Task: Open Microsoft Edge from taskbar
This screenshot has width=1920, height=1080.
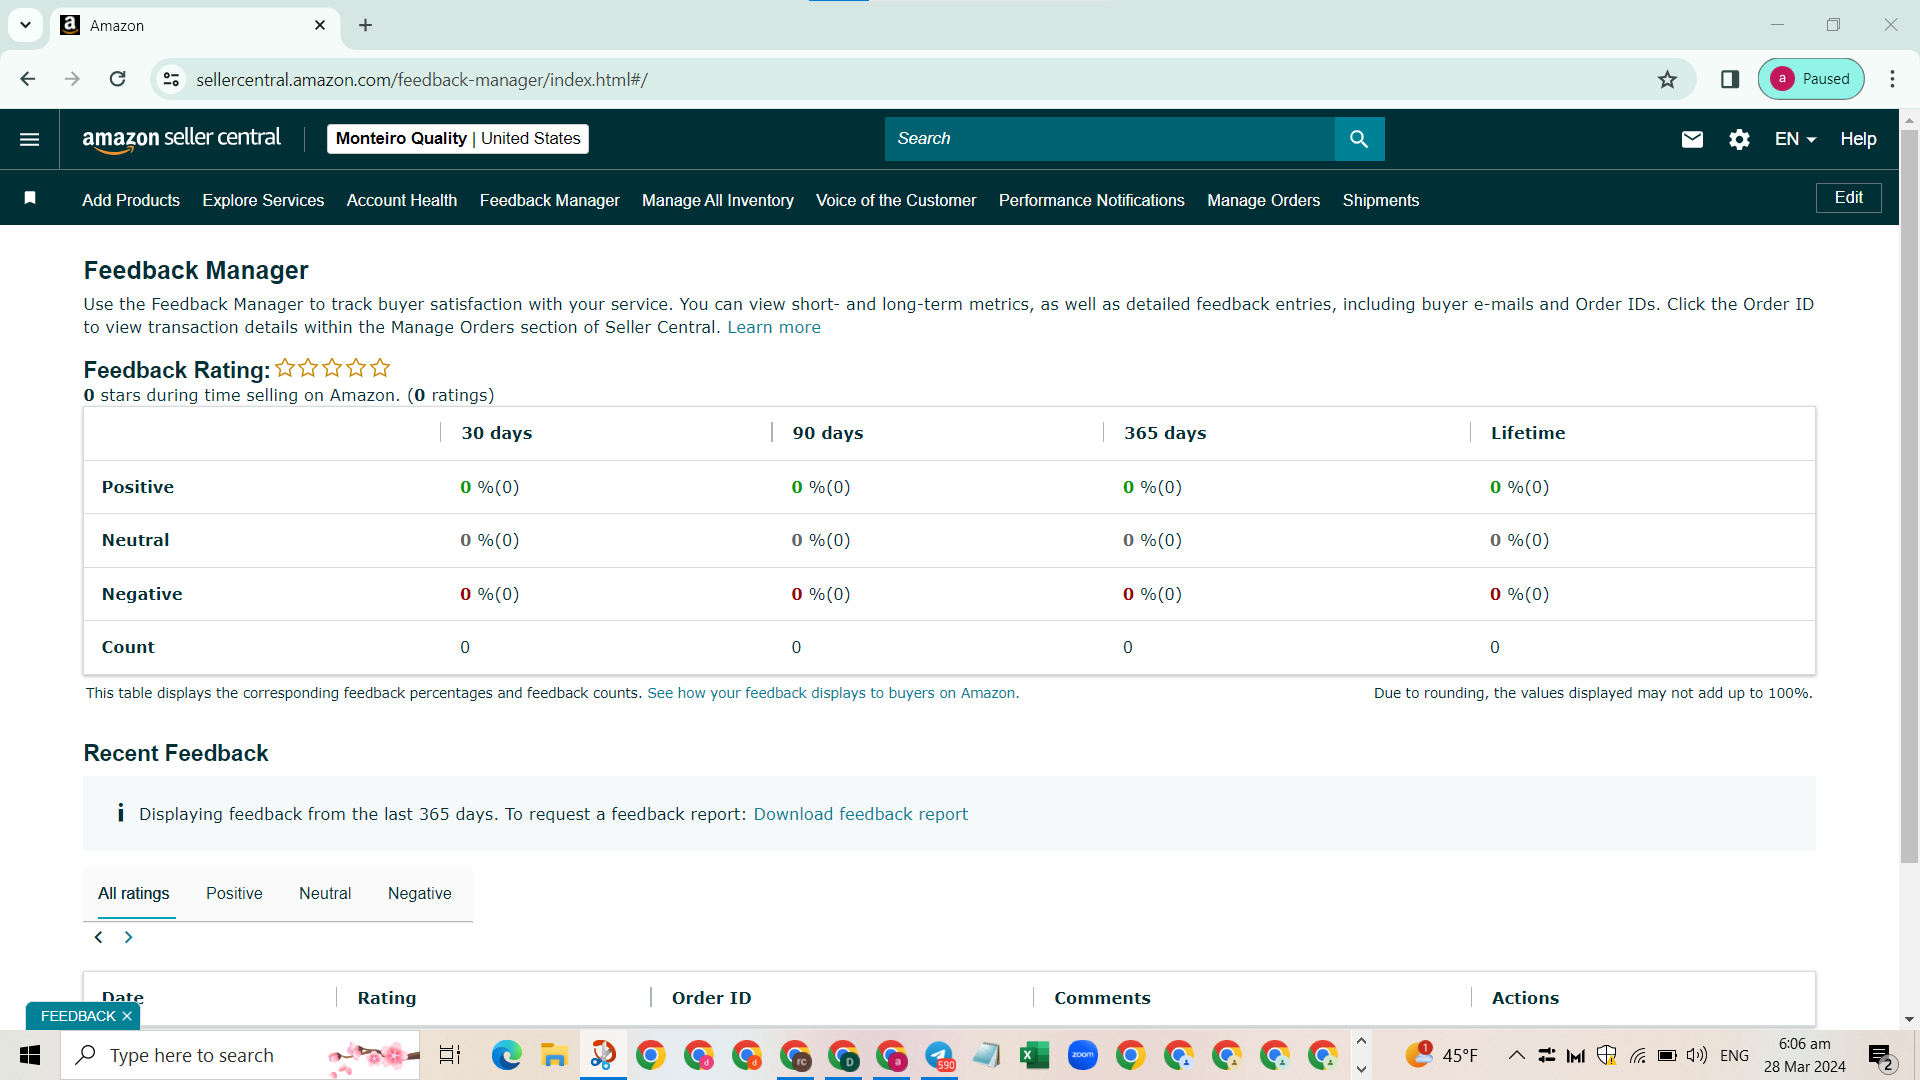Action: coord(506,1055)
